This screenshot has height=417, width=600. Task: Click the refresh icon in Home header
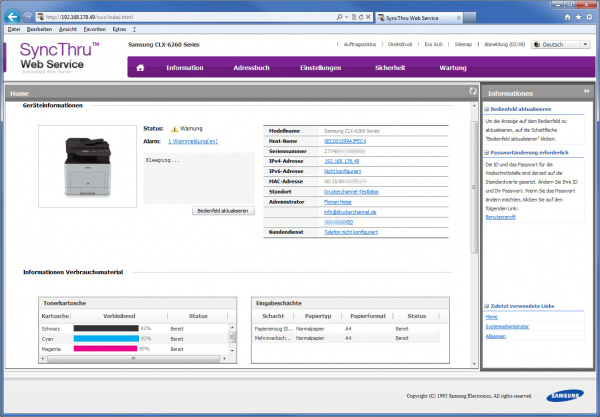pyautogui.click(x=471, y=92)
